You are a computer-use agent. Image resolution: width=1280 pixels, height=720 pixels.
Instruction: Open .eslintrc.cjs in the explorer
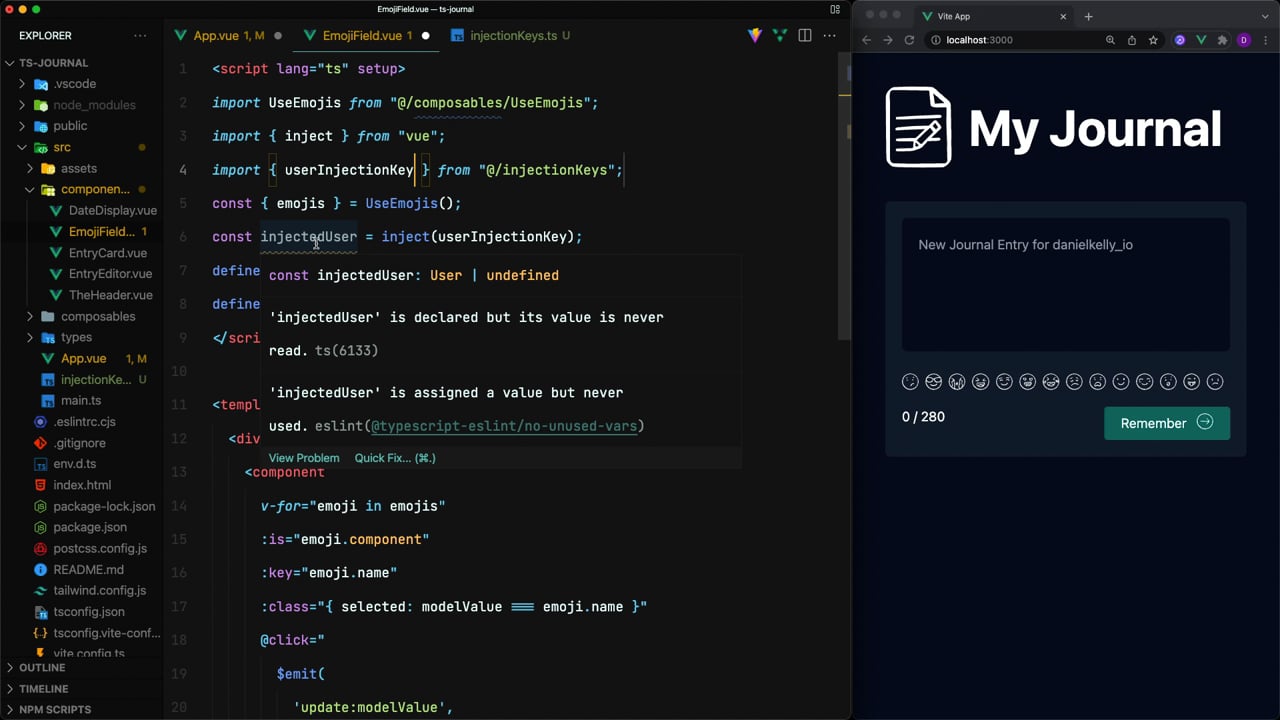click(84, 422)
